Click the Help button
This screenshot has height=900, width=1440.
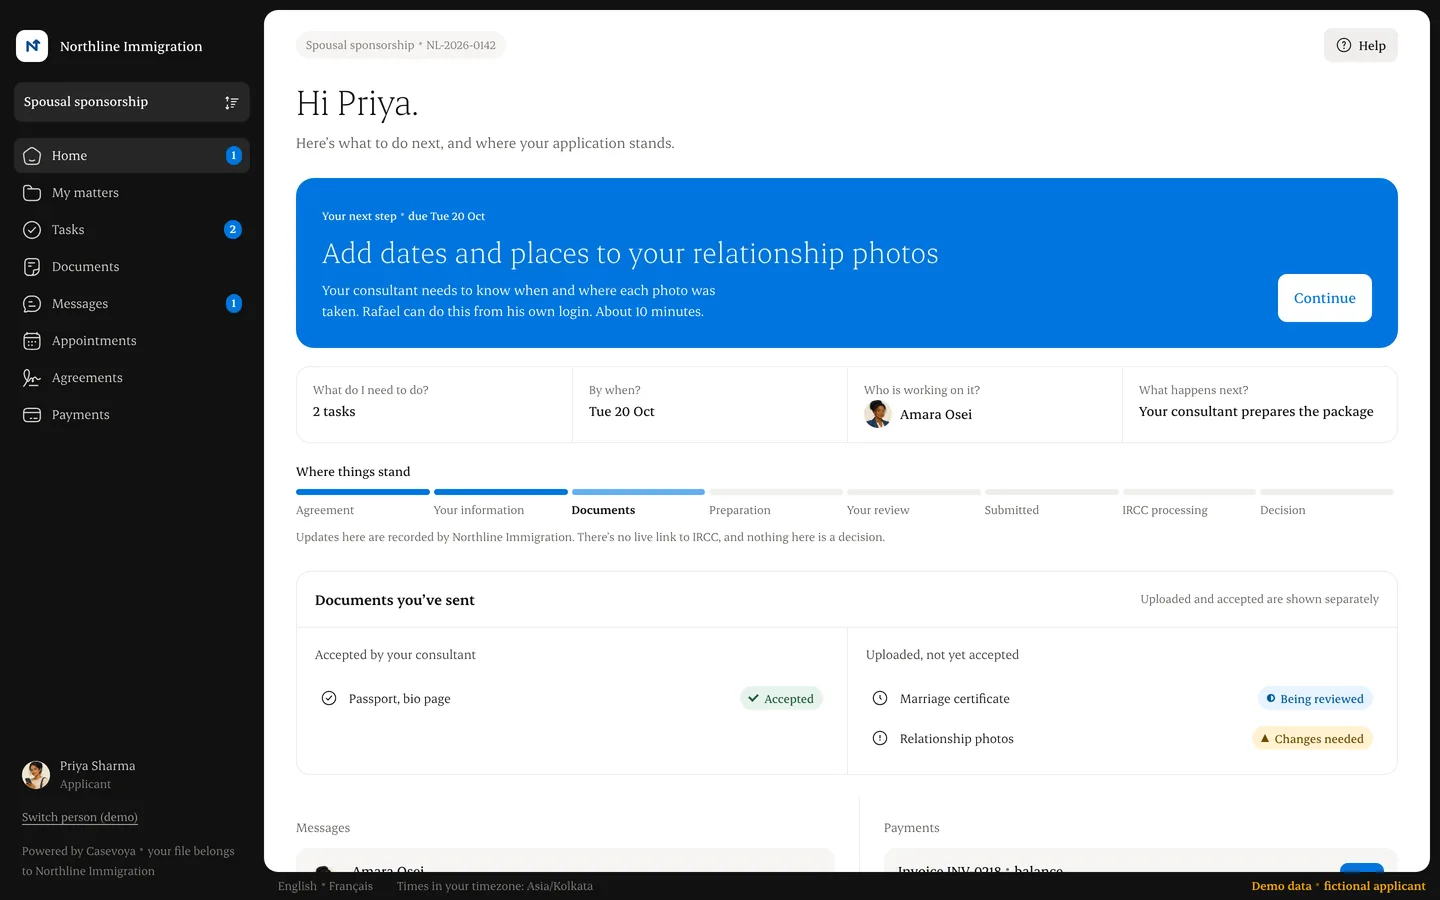click(x=1361, y=45)
